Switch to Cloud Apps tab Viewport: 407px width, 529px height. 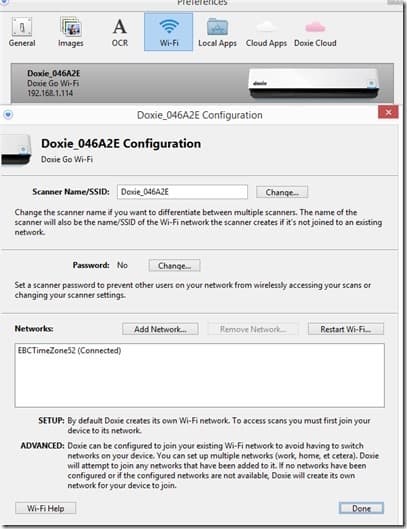click(x=266, y=32)
